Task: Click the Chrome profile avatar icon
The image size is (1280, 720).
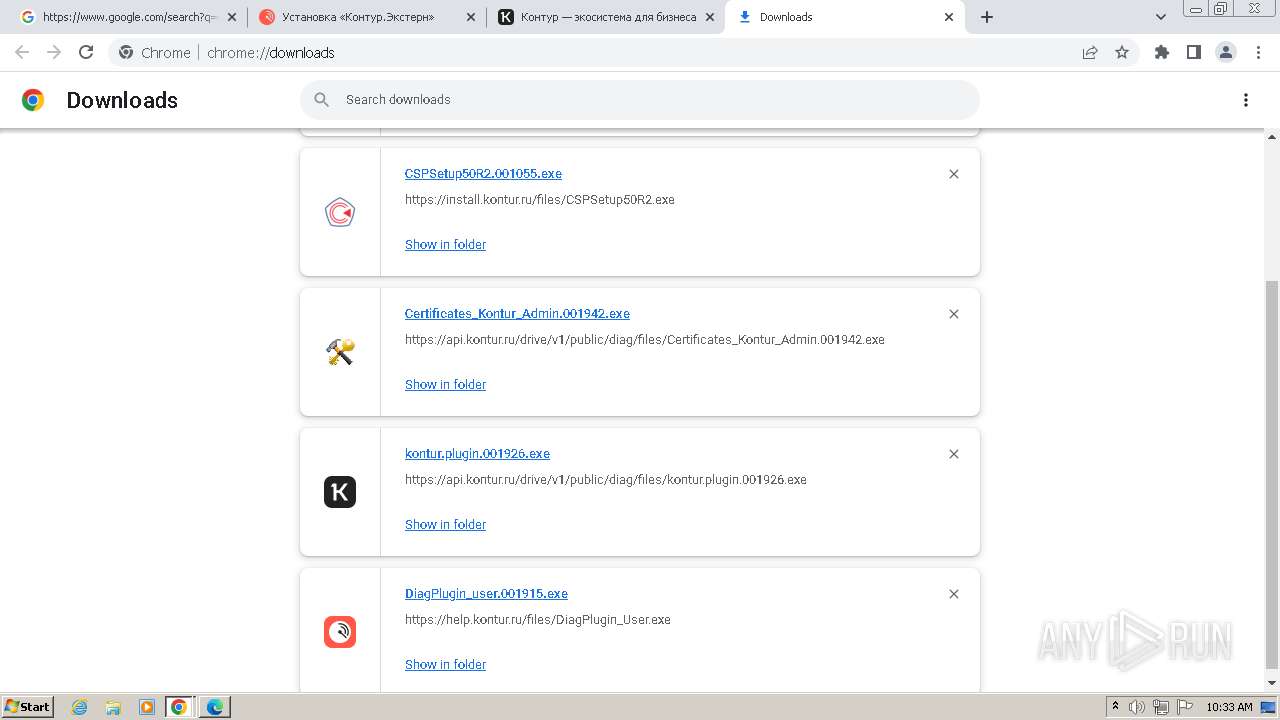Action: (1226, 53)
